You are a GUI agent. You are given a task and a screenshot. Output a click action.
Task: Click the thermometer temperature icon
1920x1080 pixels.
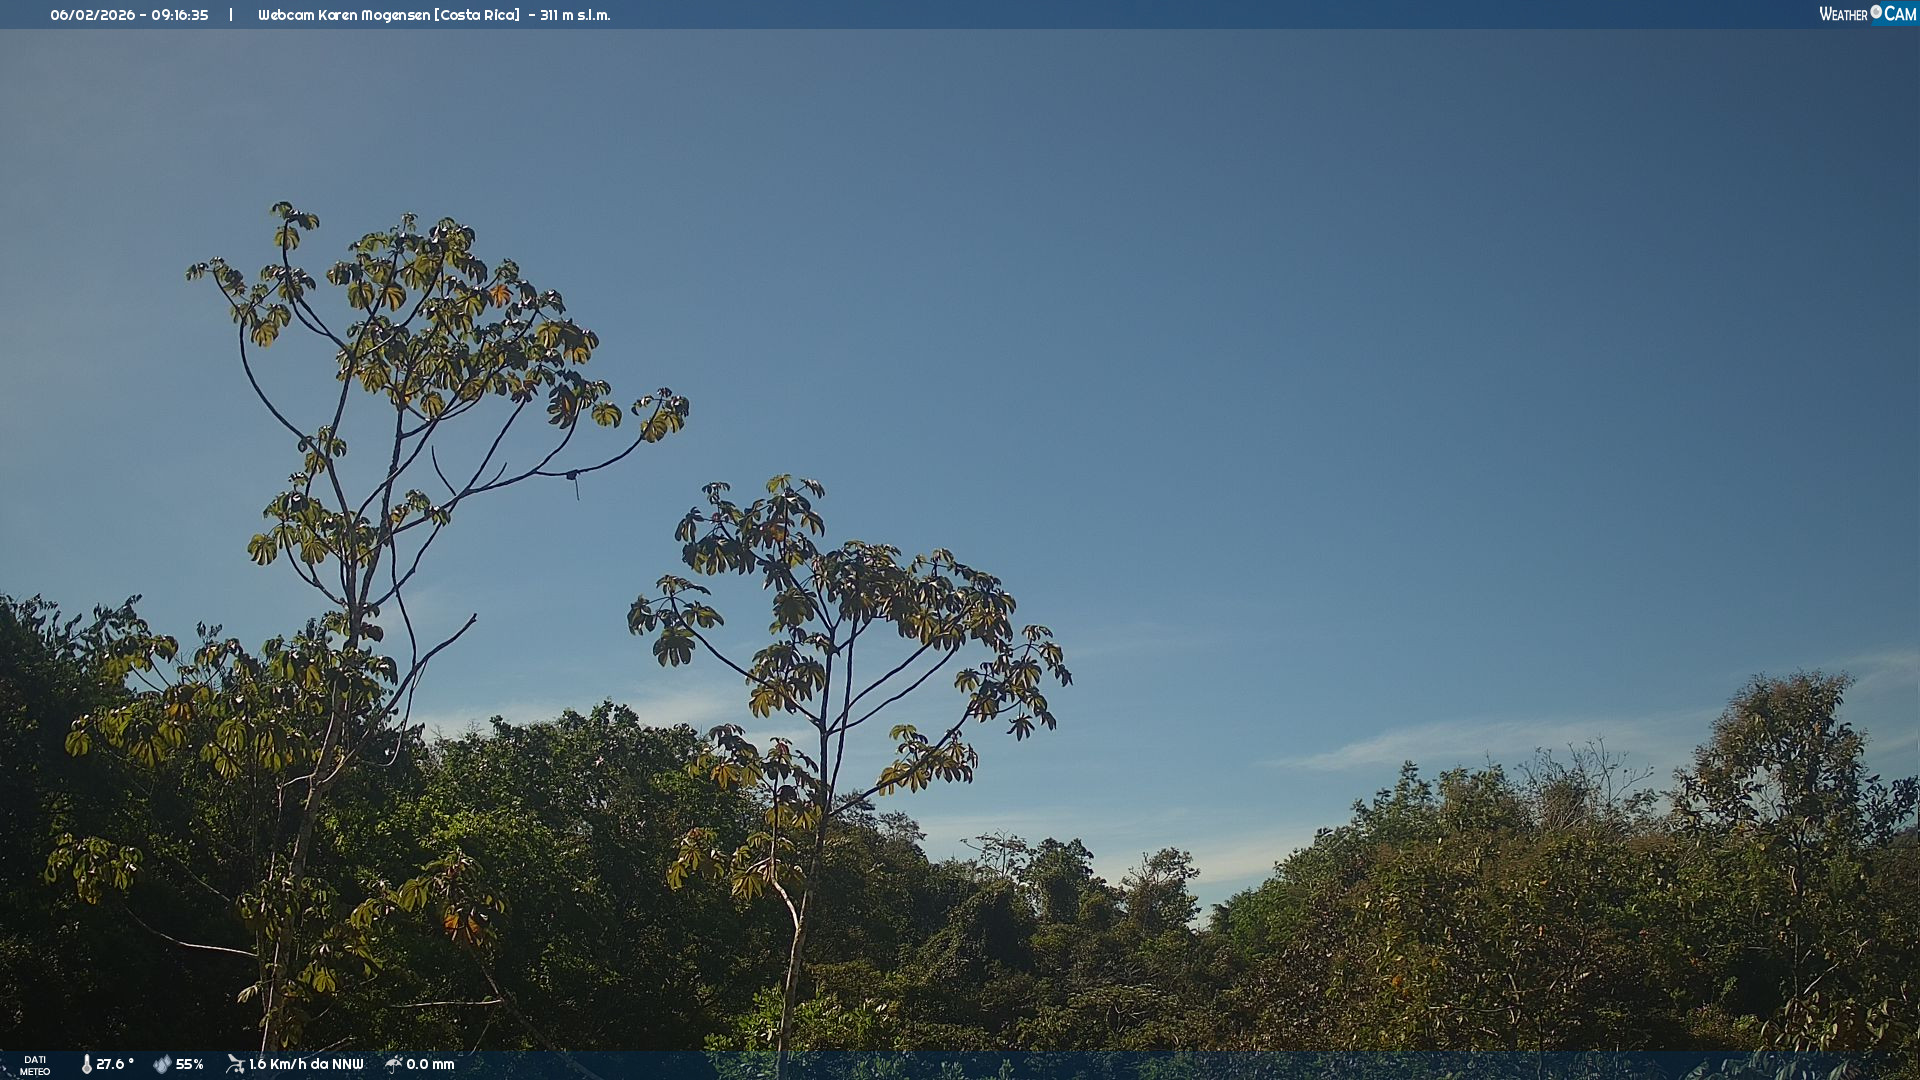point(87,1064)
